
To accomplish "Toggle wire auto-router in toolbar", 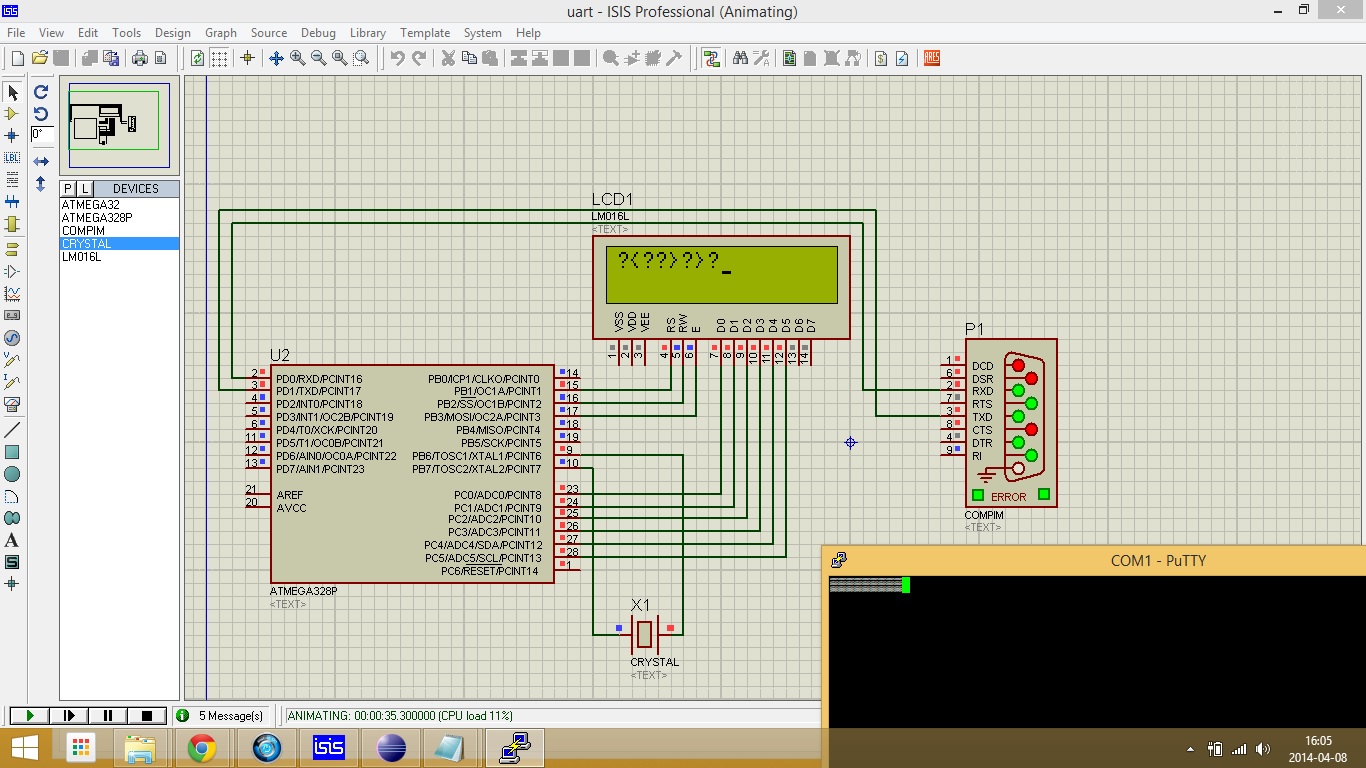I will click(711, 59).
